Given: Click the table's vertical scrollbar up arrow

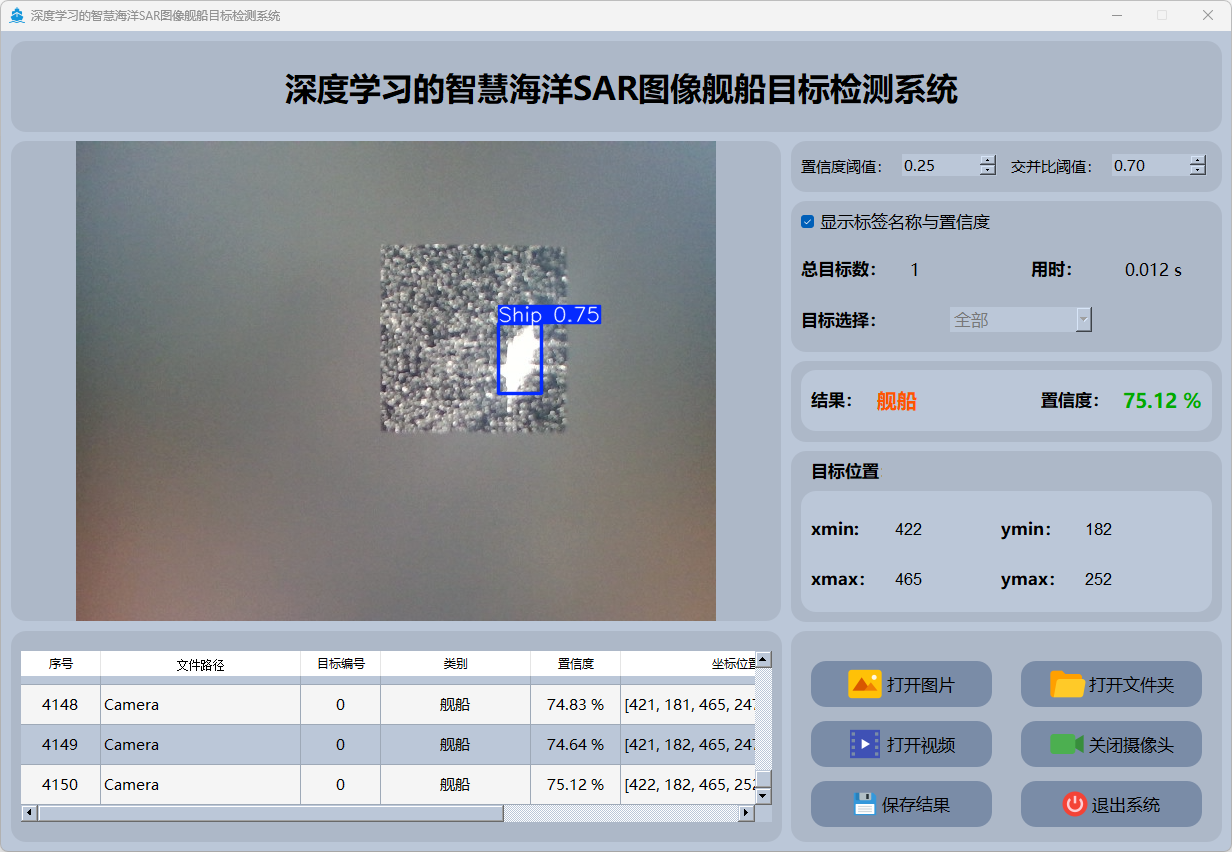Looking at the screenshot, I should point(763,660).
